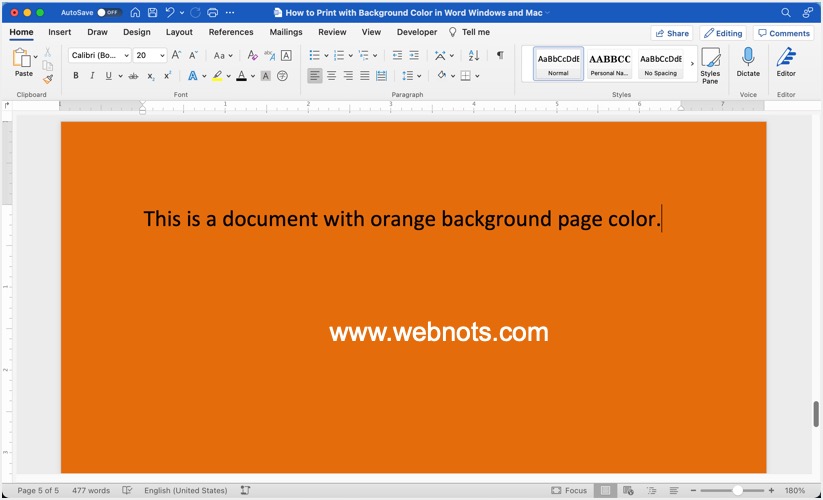
Task: Toggle Strikethrough formatting
Action: pos(133,76)
